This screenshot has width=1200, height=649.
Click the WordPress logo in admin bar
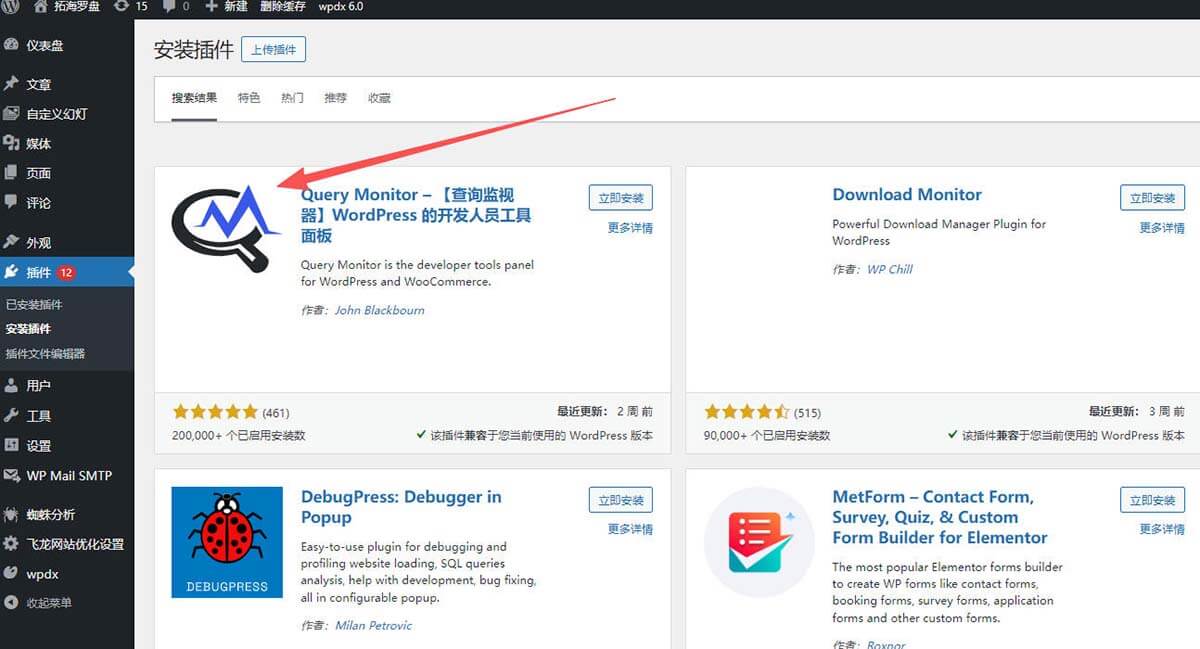[11, 7]
